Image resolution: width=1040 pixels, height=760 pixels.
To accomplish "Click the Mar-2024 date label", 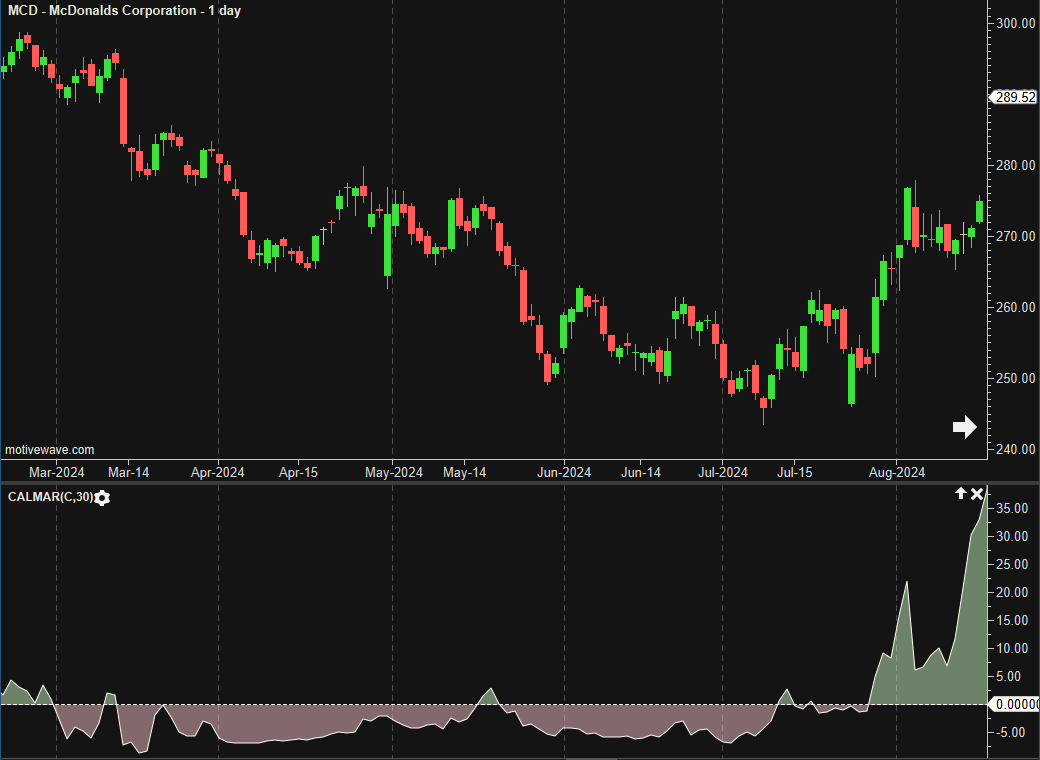I will coord(56,472).
